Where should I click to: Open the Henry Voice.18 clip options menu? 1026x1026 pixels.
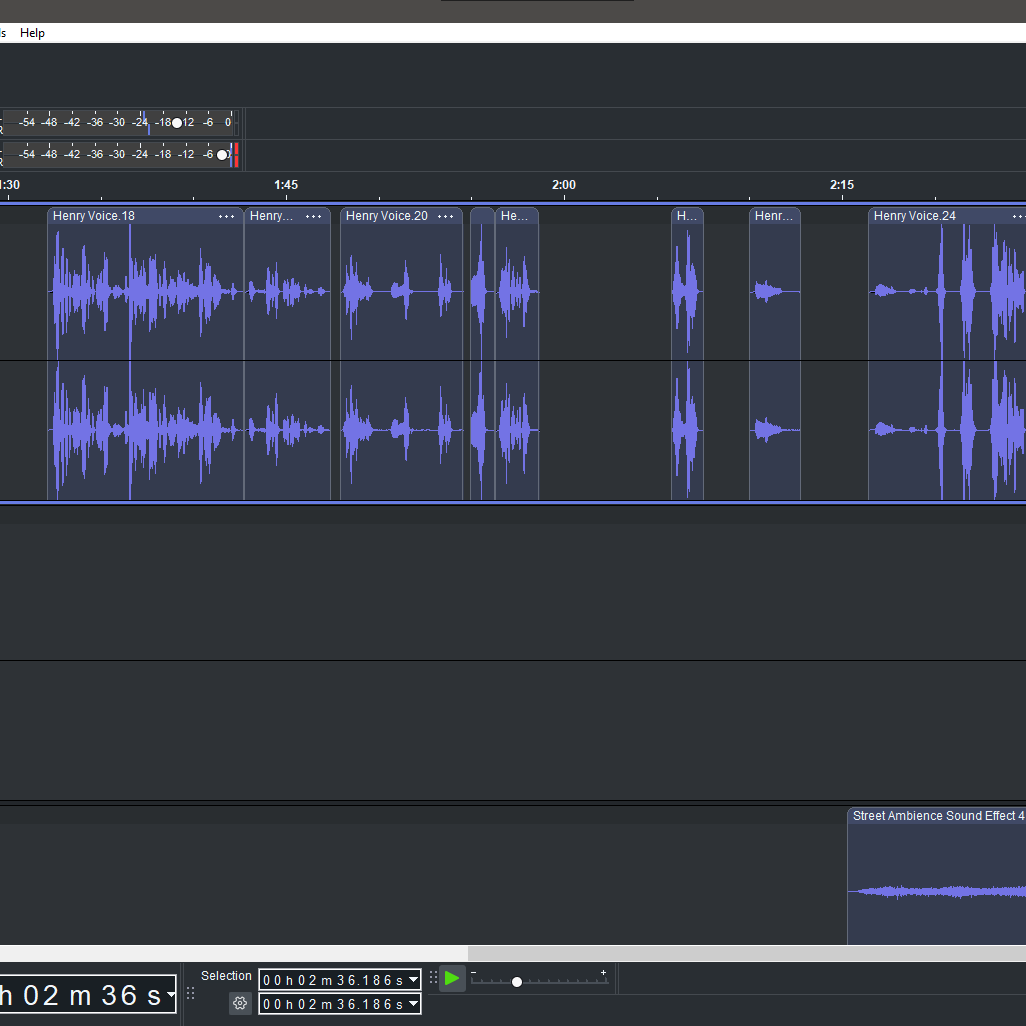[226, 216]
